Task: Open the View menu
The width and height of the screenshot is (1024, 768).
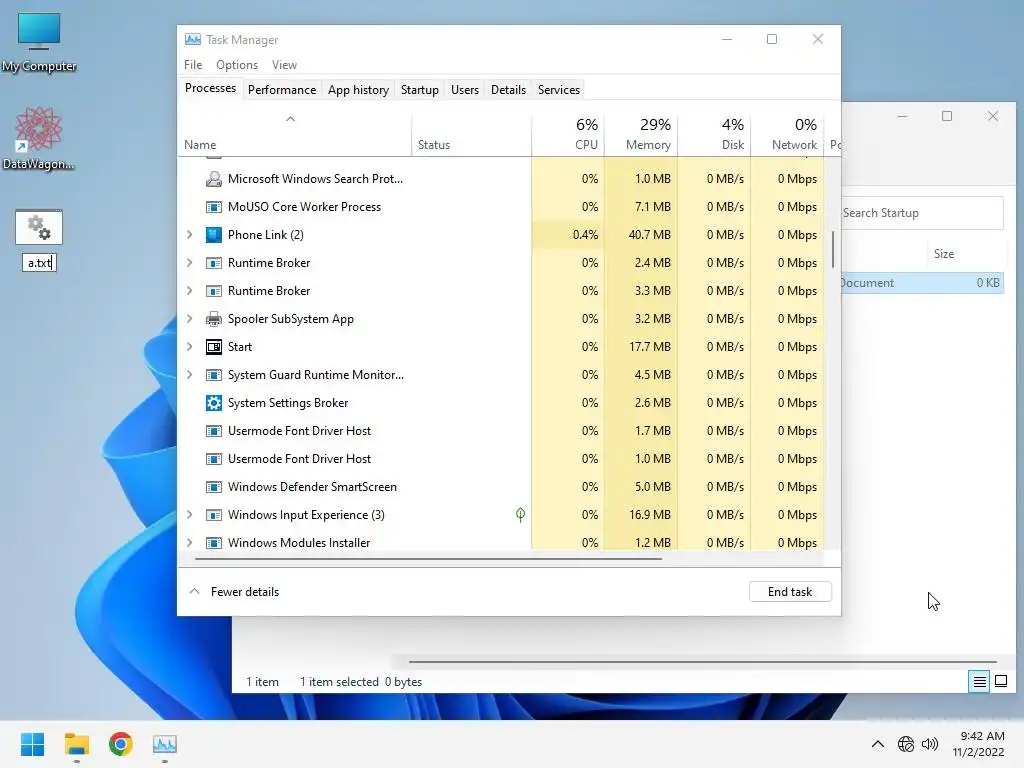Action: (284, 65)
